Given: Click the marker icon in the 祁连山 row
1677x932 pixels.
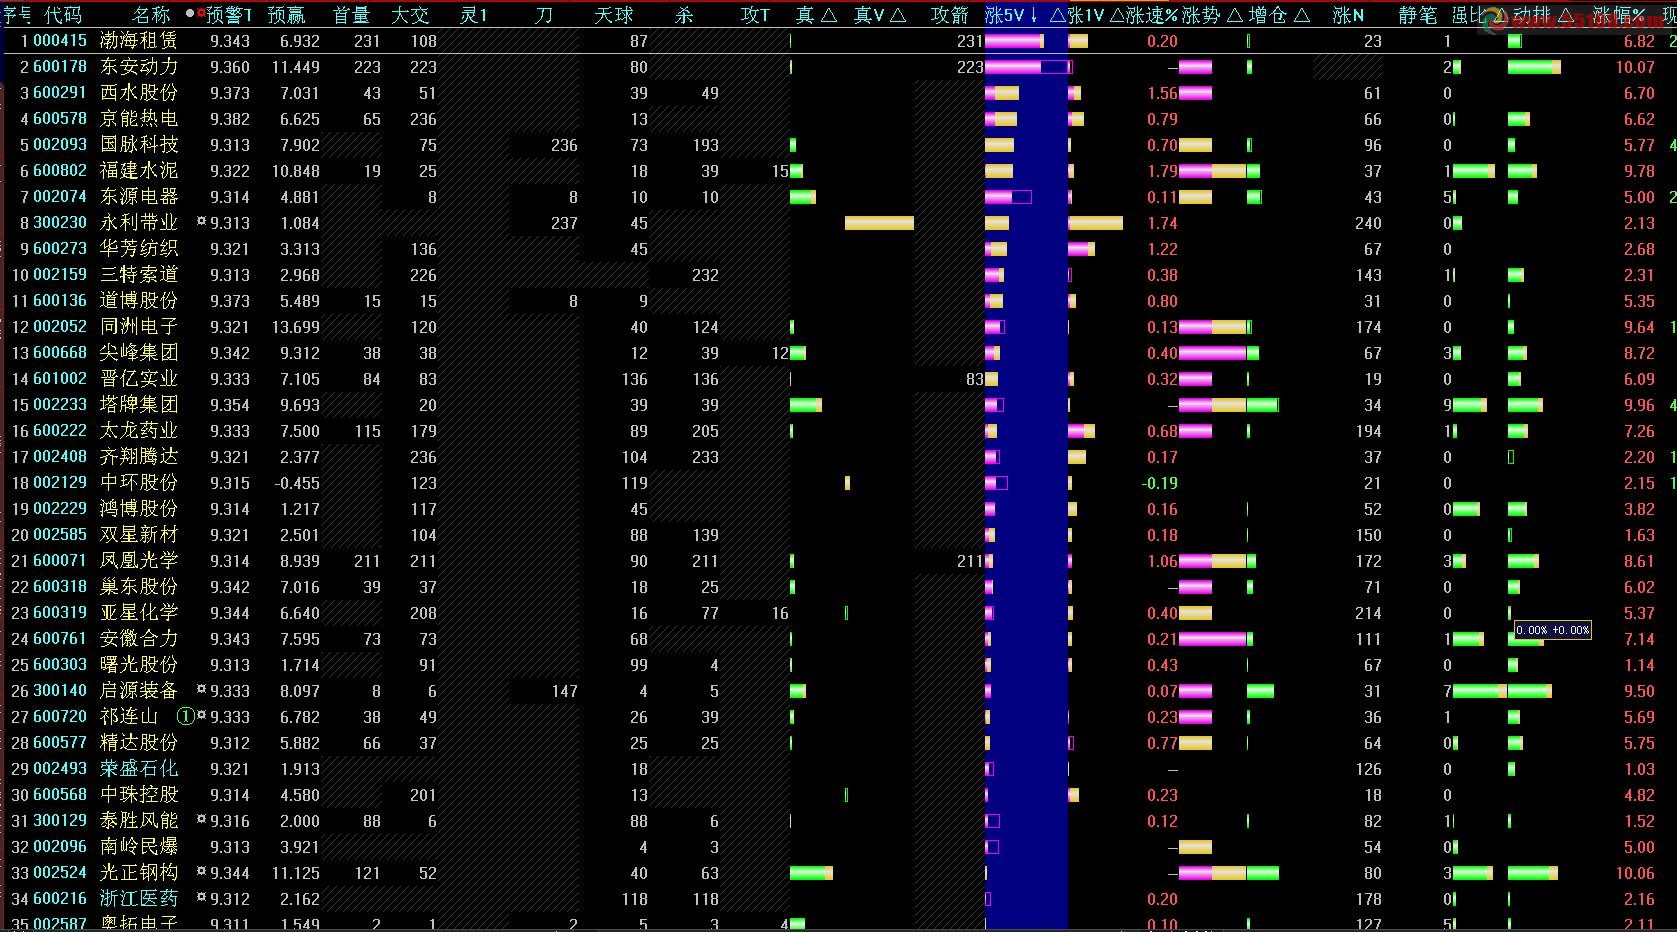Looking at the screenshot, I should click(202, 716).
